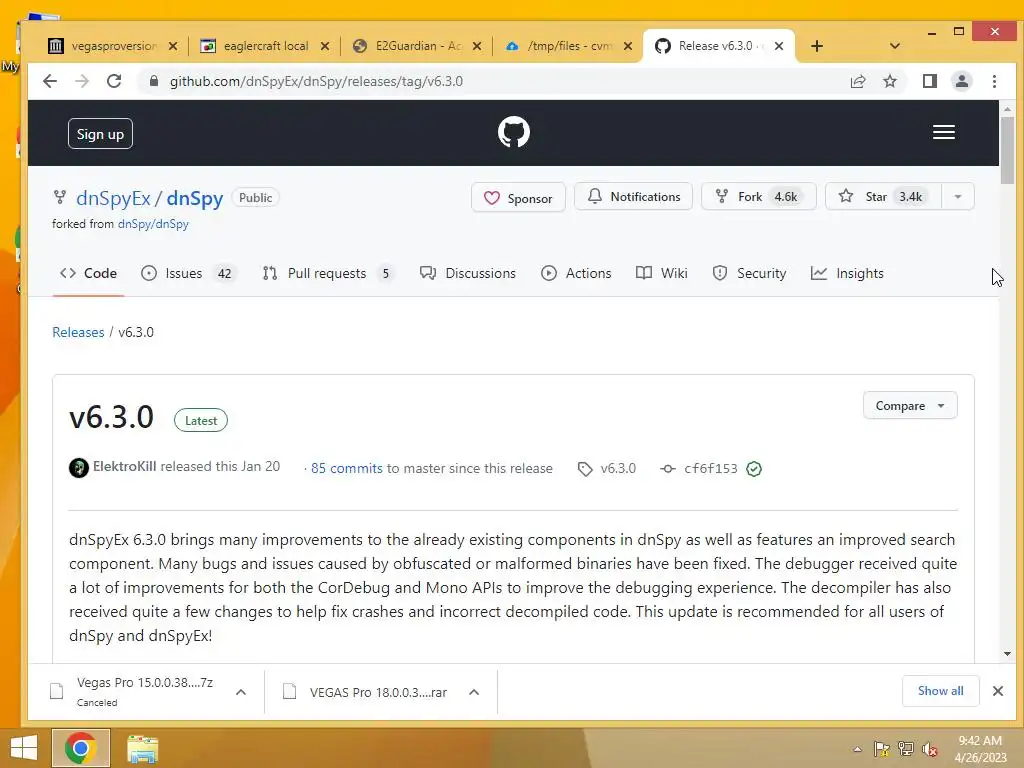Open the GitHub hamburger menu
Screen dimensions: 1024x768
pyautogui.click(x=944, y=133)
